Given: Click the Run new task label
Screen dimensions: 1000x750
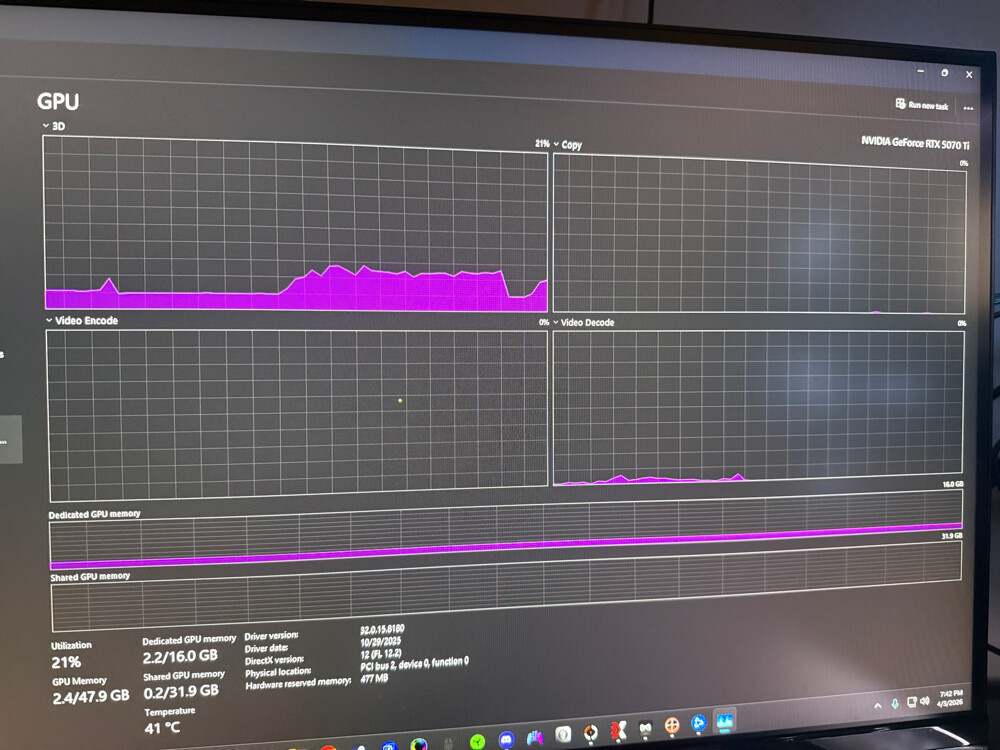Looking at the screenshot, I should (x=928, y=106).
